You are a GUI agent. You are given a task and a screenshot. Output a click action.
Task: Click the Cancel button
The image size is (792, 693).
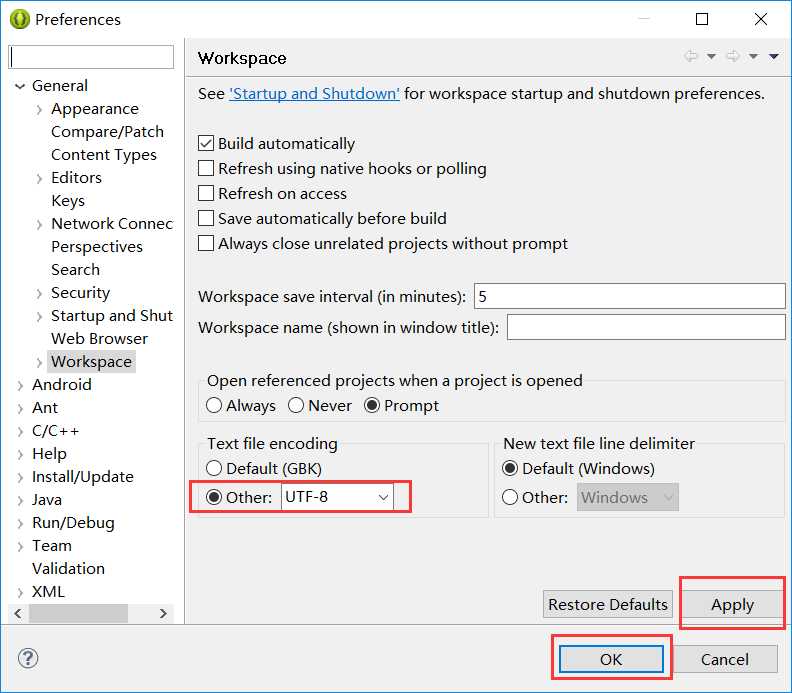point(725,659)
